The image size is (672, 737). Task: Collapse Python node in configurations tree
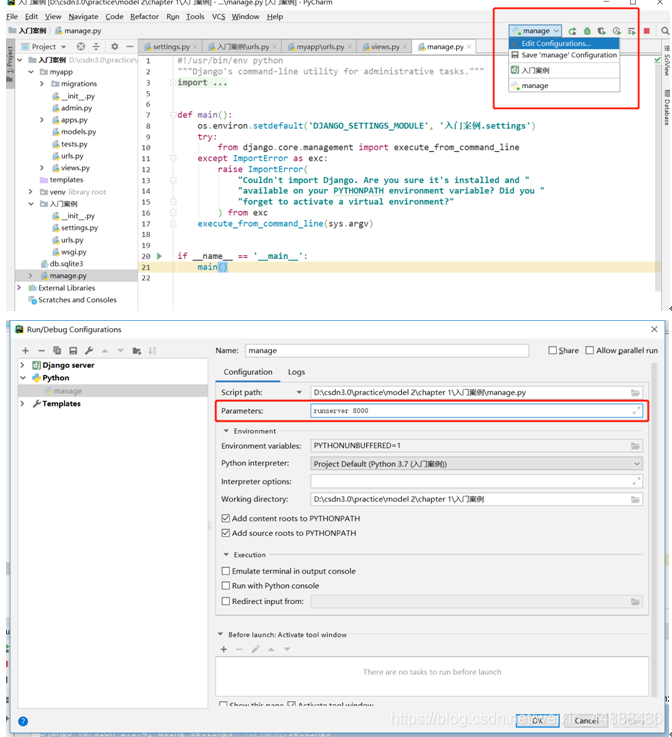click(x=23, y=378)
